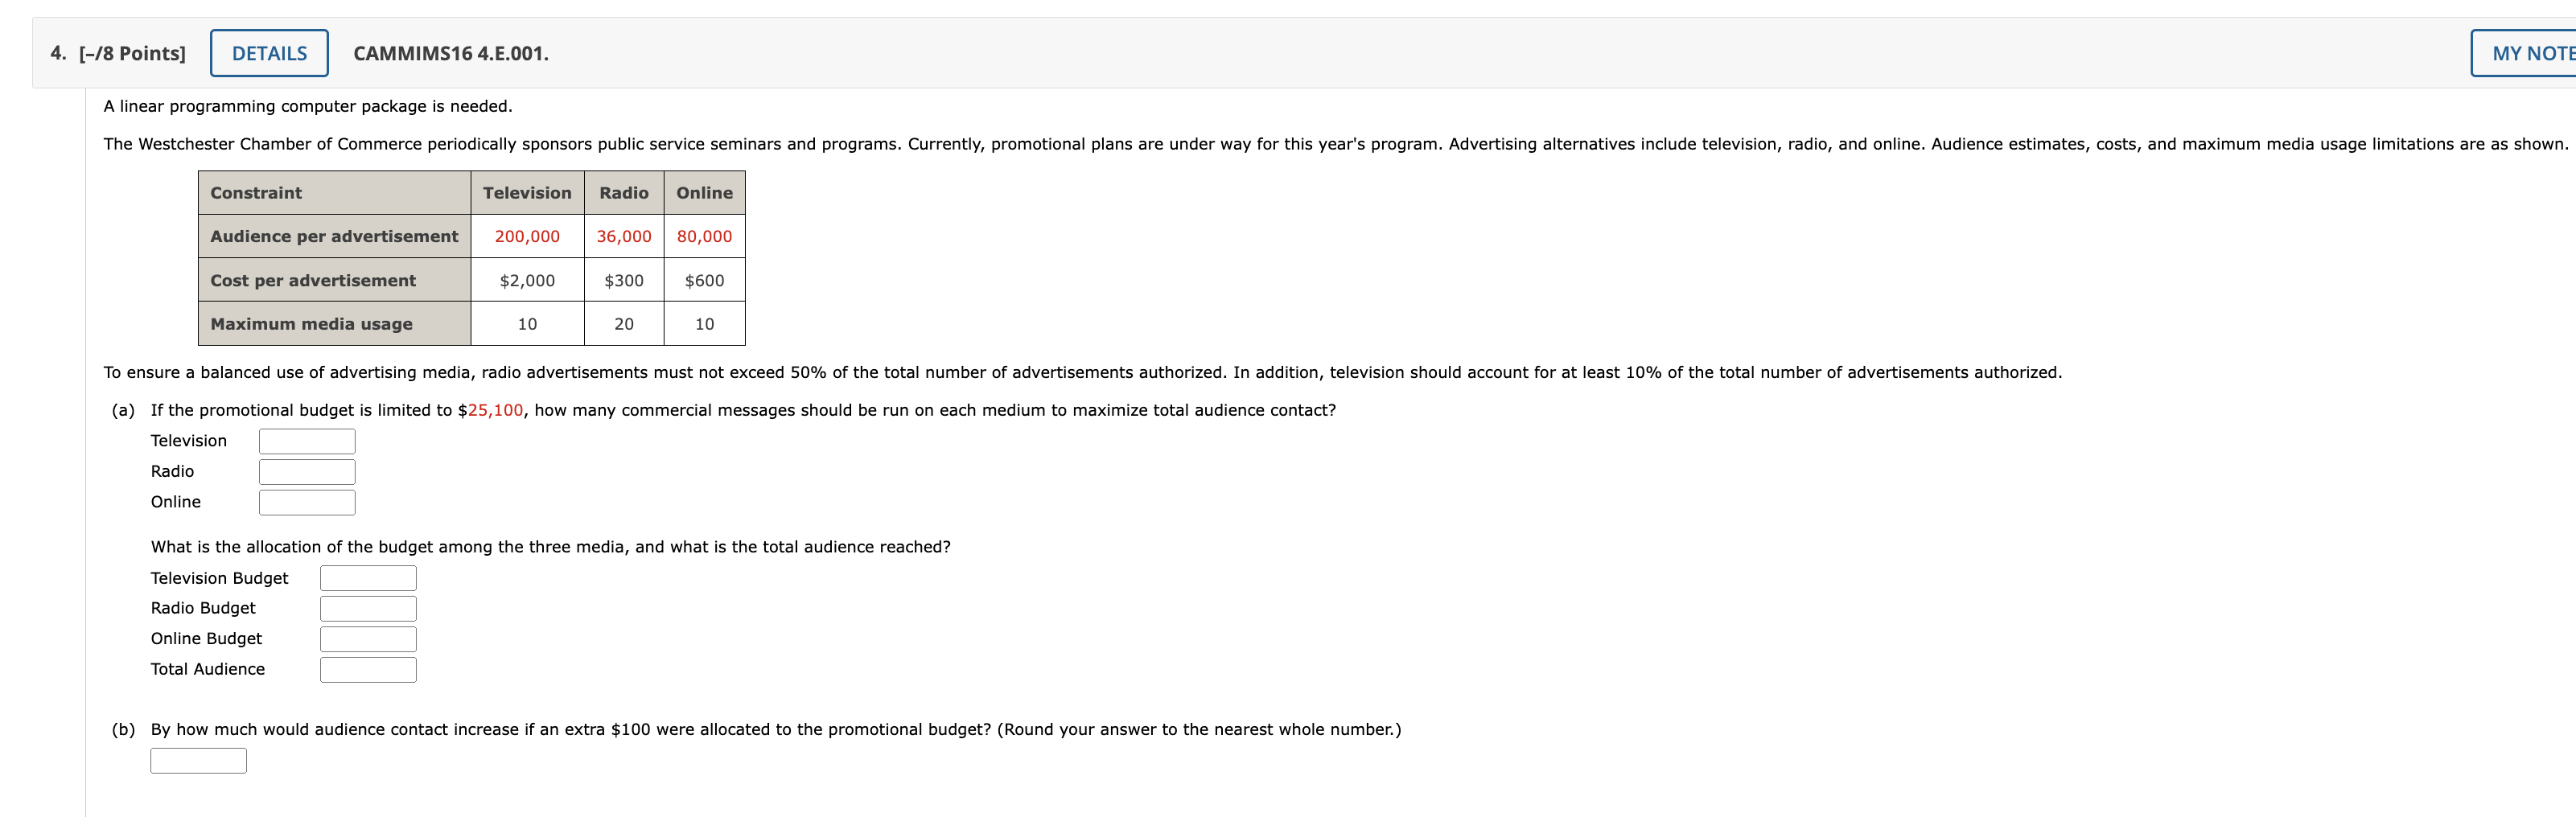The height and width of the screenshot is (817, 2576).
Task: Click the question label CAMMIMS16 4.E.001
Action: click(450, 53)
